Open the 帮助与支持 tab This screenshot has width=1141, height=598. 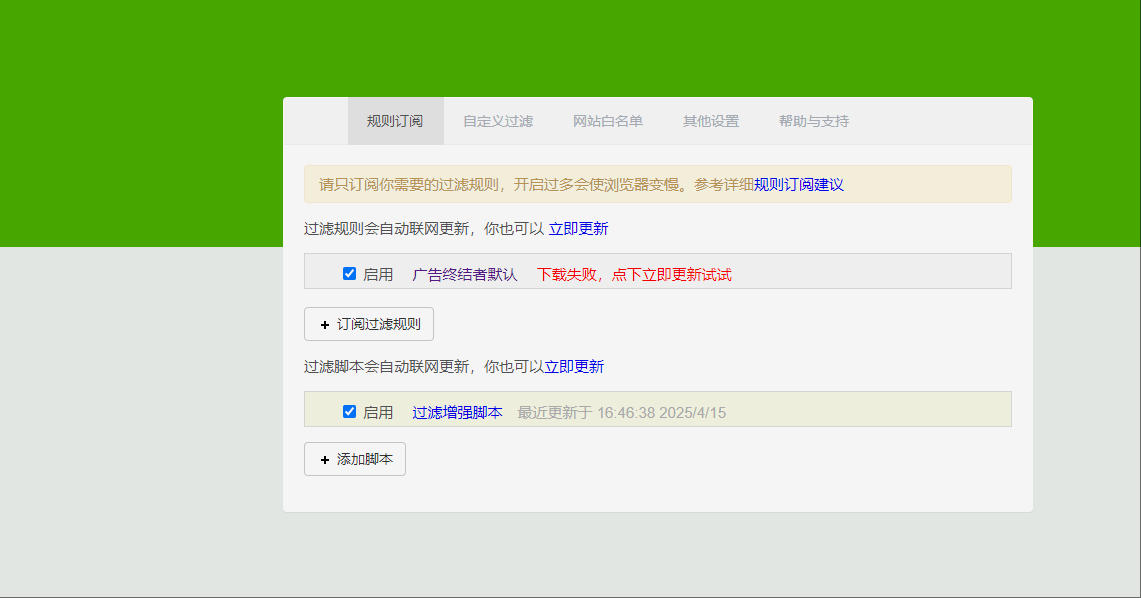point(814,121)
